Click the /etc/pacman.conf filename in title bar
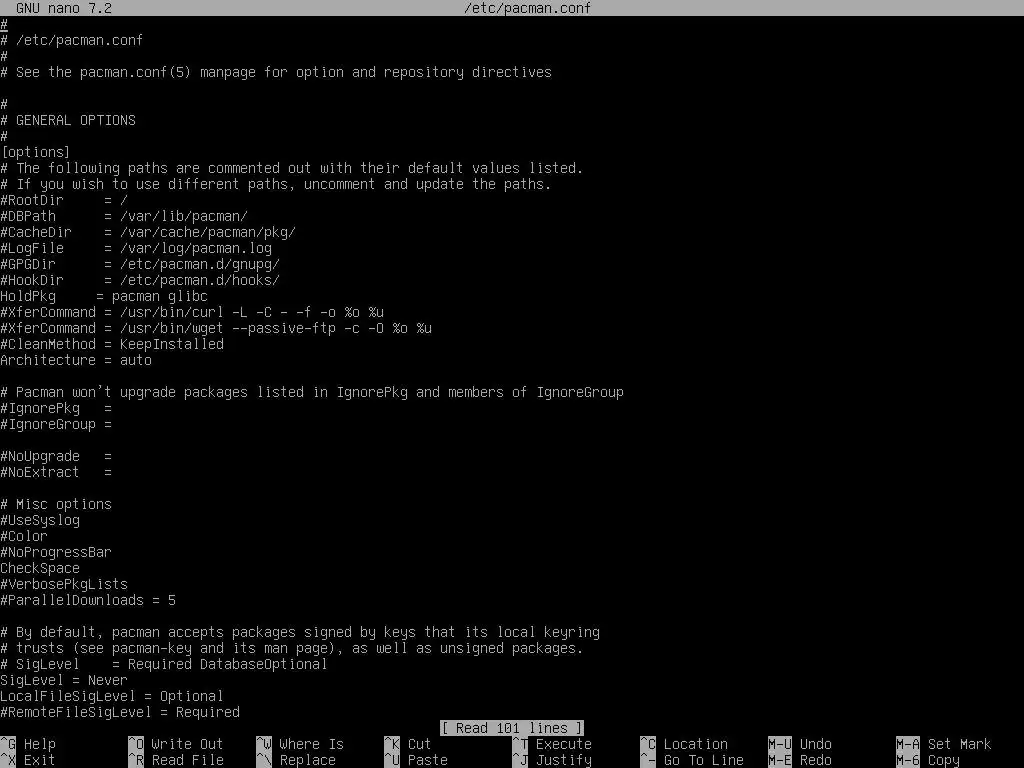Image resolution: width=1024 pixels, height=768 pixels. tap(528, 8)
